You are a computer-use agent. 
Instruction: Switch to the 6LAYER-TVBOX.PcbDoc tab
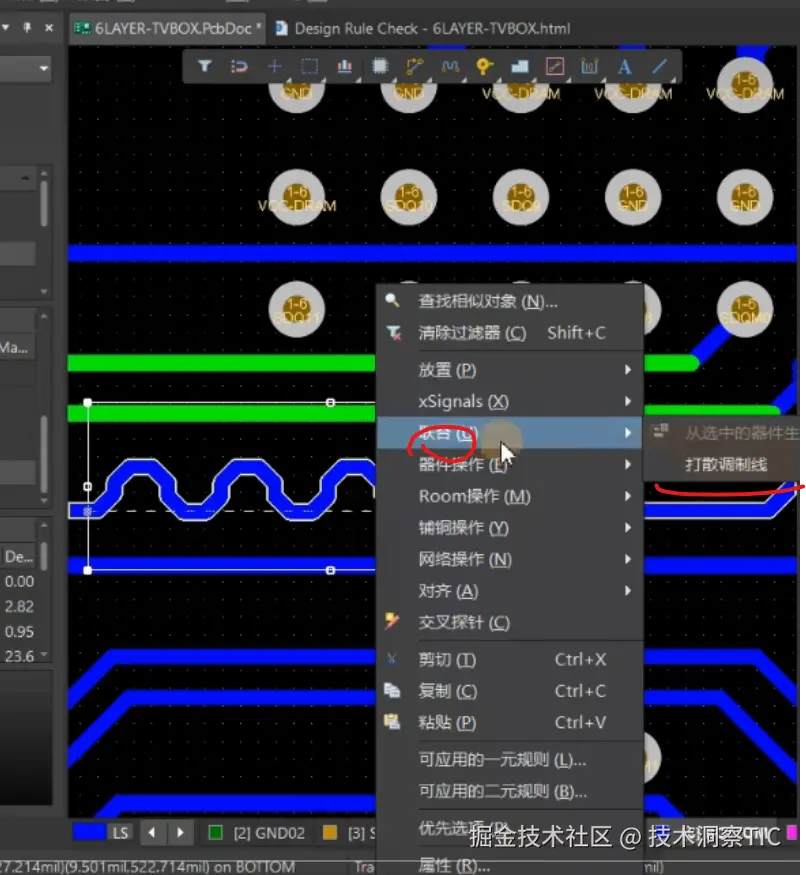[168, 28]
